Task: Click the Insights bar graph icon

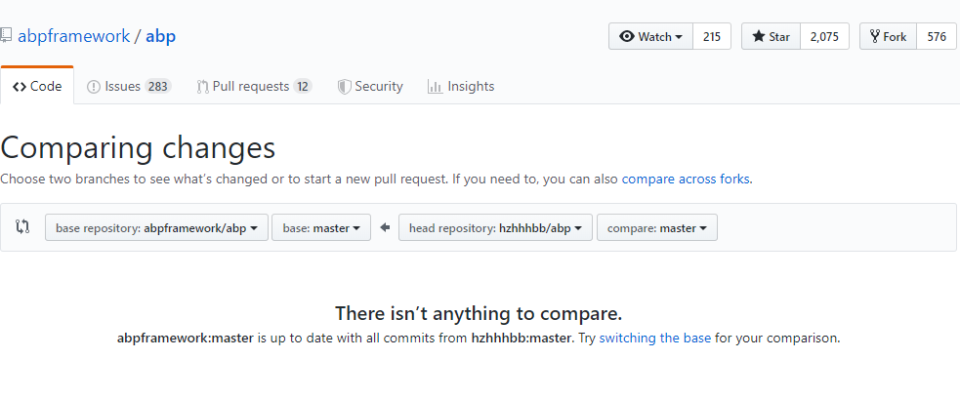Action: click(435, 87)
